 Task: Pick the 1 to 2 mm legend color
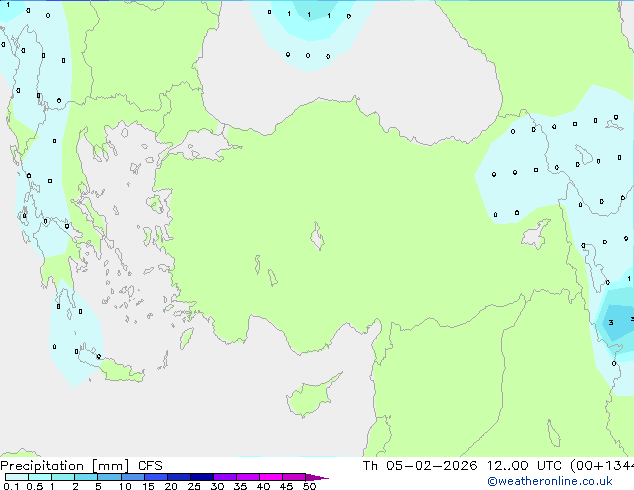[63, 477]
